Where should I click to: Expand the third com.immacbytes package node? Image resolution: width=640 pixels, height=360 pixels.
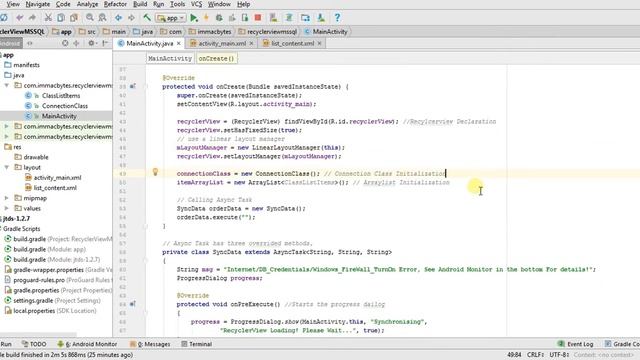point(7,137)
